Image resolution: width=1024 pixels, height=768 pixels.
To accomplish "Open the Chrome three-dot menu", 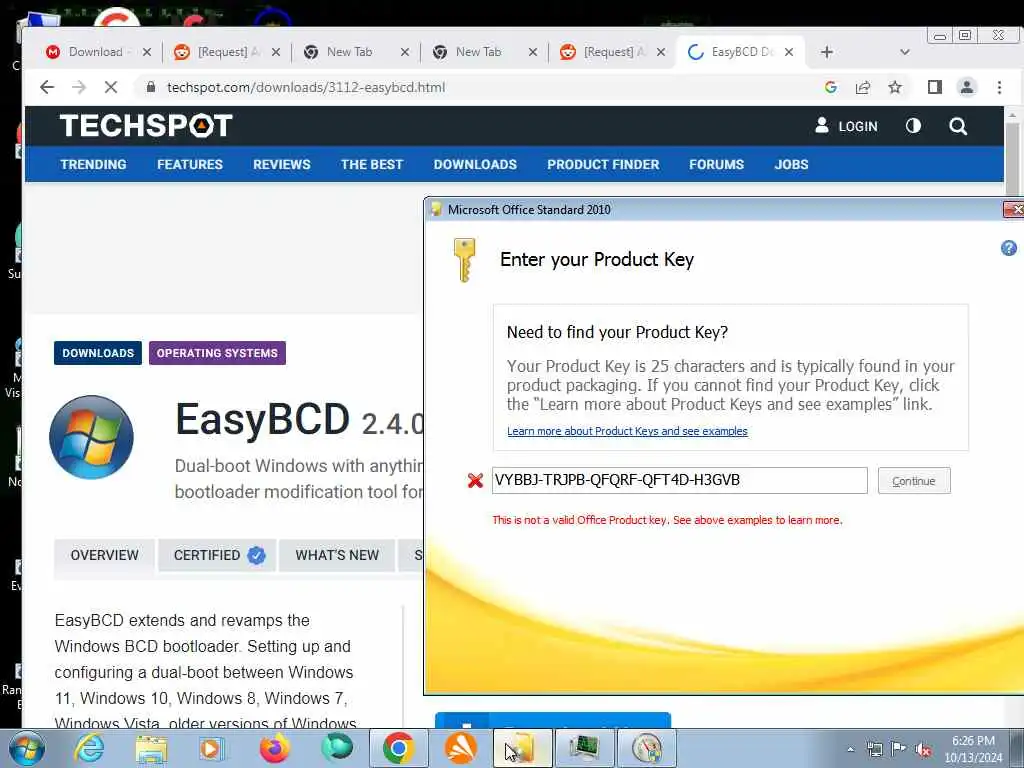I will point(999,87).
